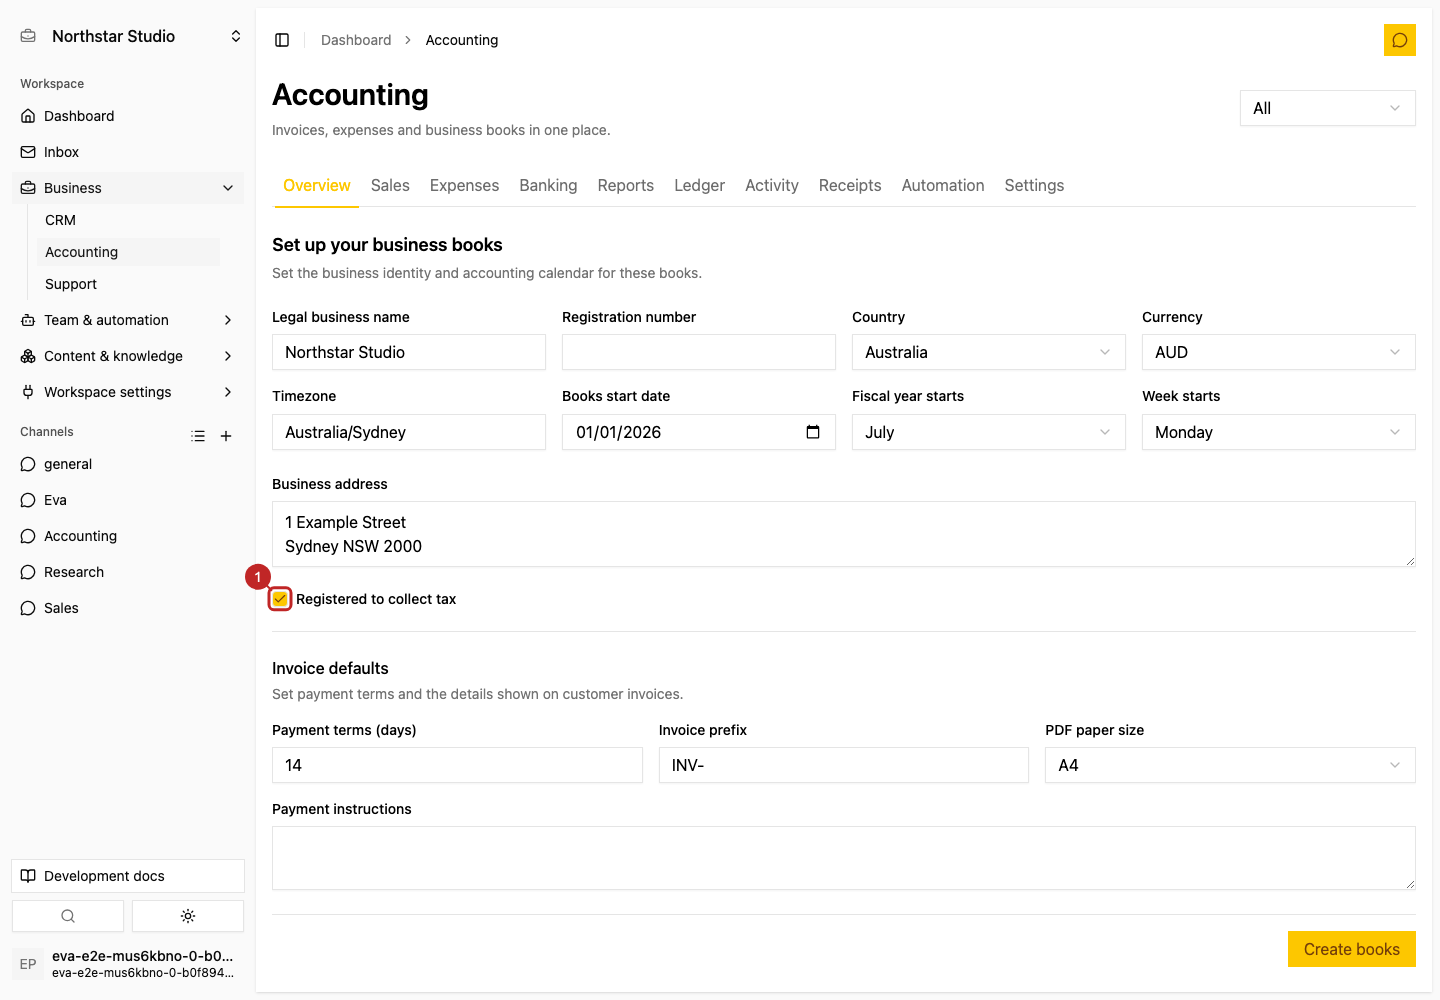The width and height of the screenshot is (1440, 1000).
Task: Expand Team & automation section
Action: pos(128,320)
